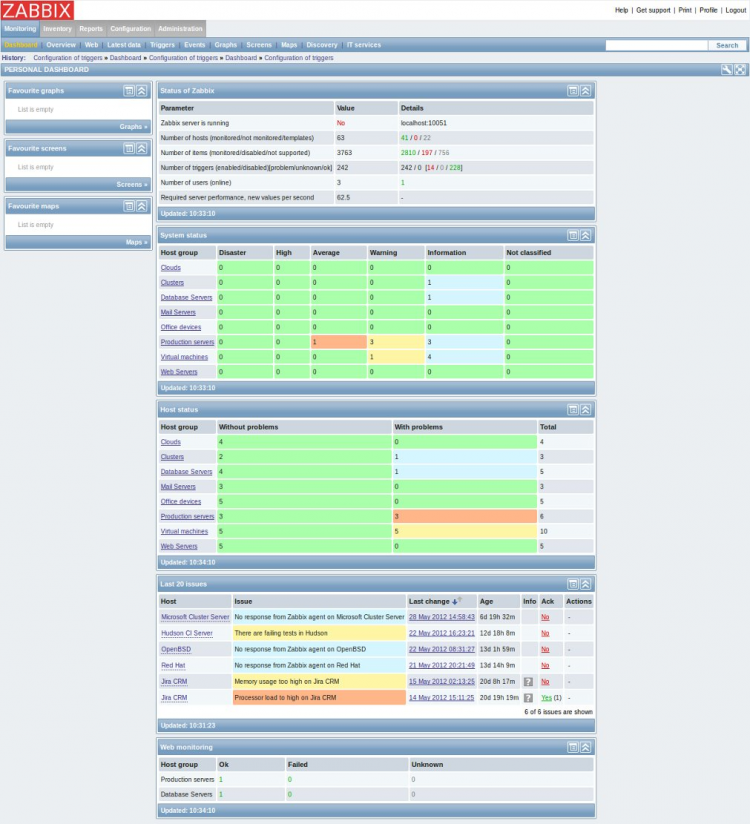Select Latest data in the submenu

124,45
